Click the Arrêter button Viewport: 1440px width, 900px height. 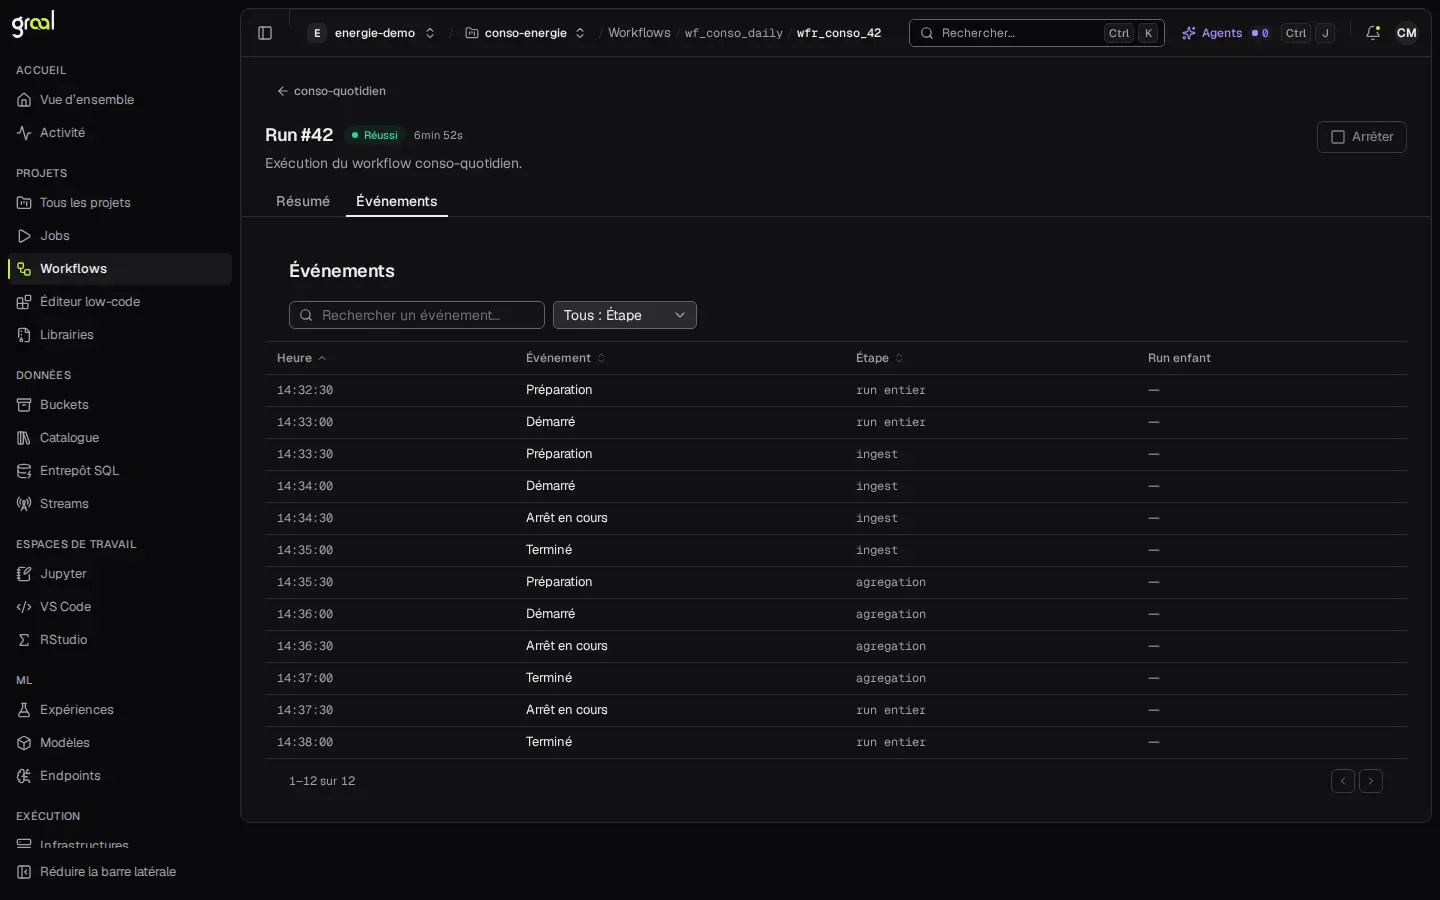tap(1361, 137)
